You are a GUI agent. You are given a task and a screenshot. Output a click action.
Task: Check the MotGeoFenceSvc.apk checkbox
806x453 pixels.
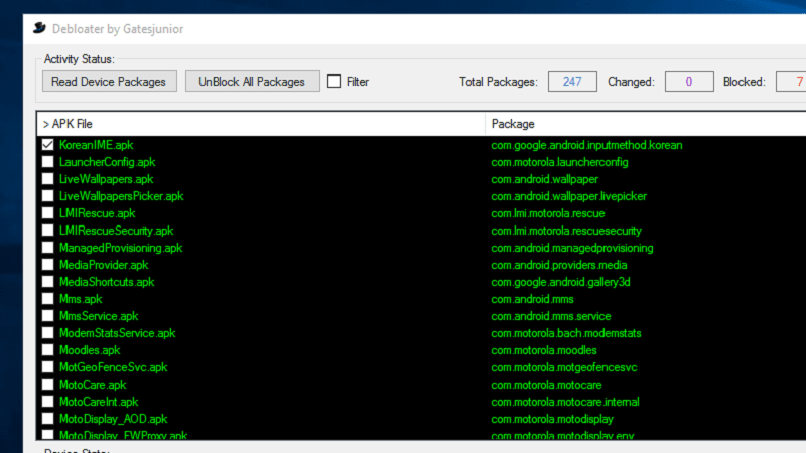tap(47, 367)
